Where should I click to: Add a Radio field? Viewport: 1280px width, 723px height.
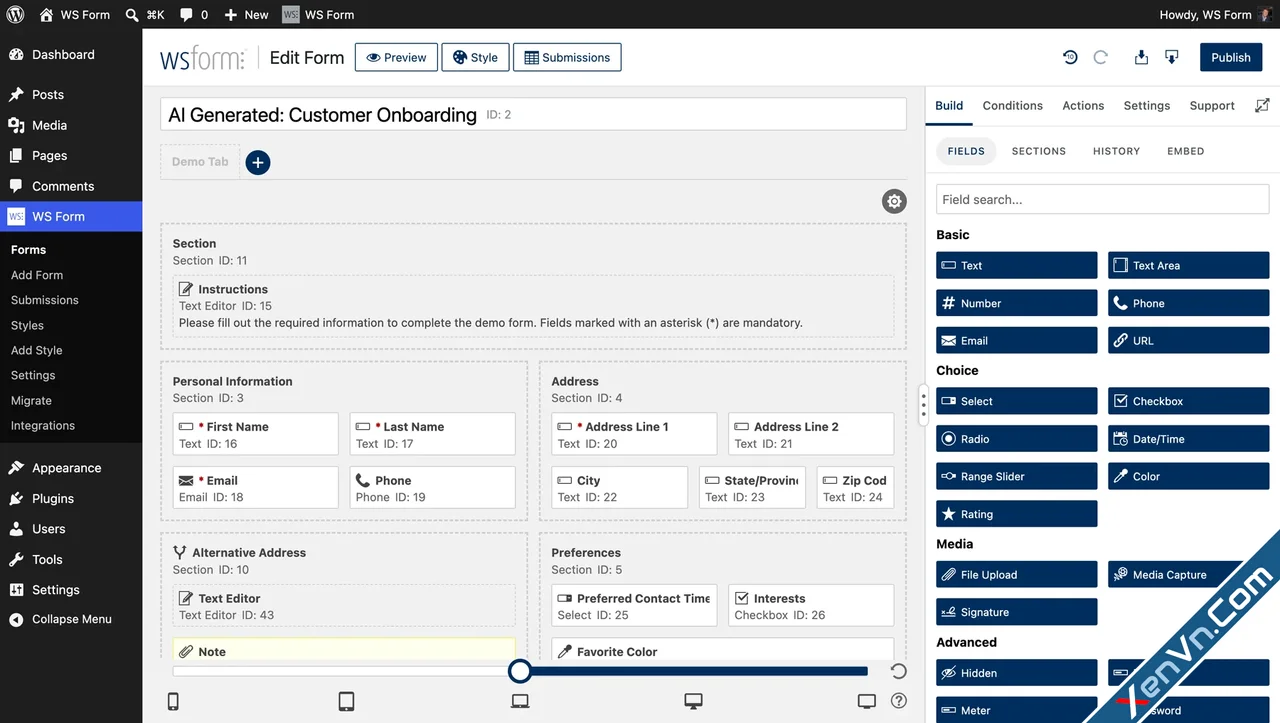coord(1016,439)
